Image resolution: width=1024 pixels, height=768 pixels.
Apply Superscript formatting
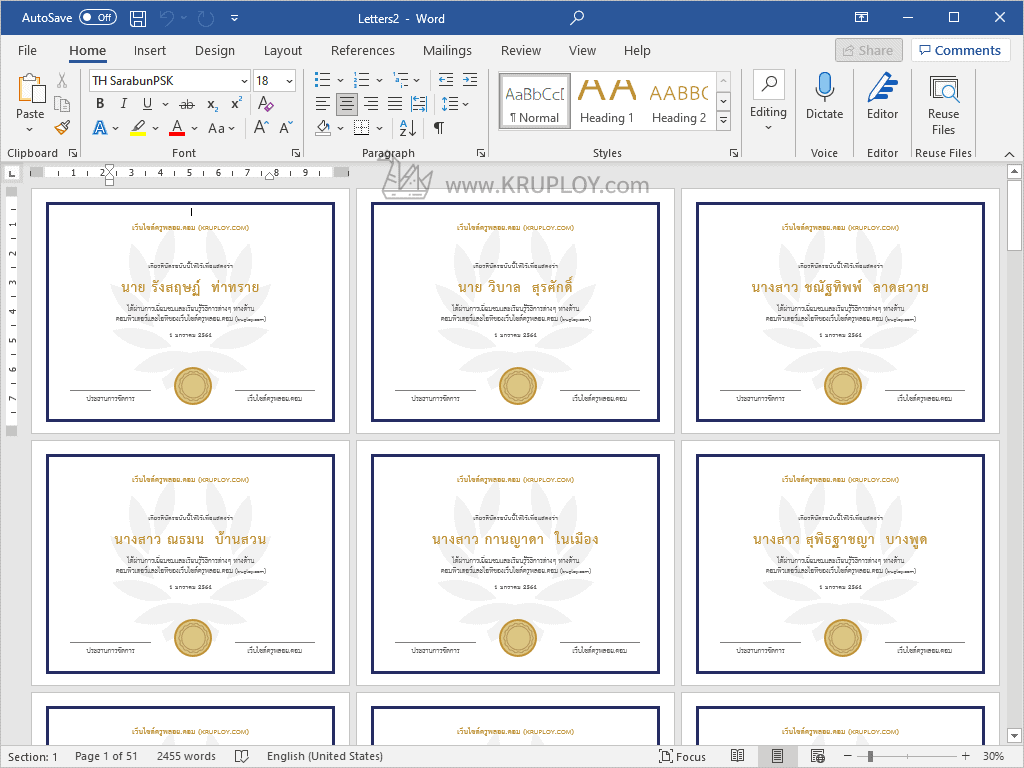coord(236,104)
